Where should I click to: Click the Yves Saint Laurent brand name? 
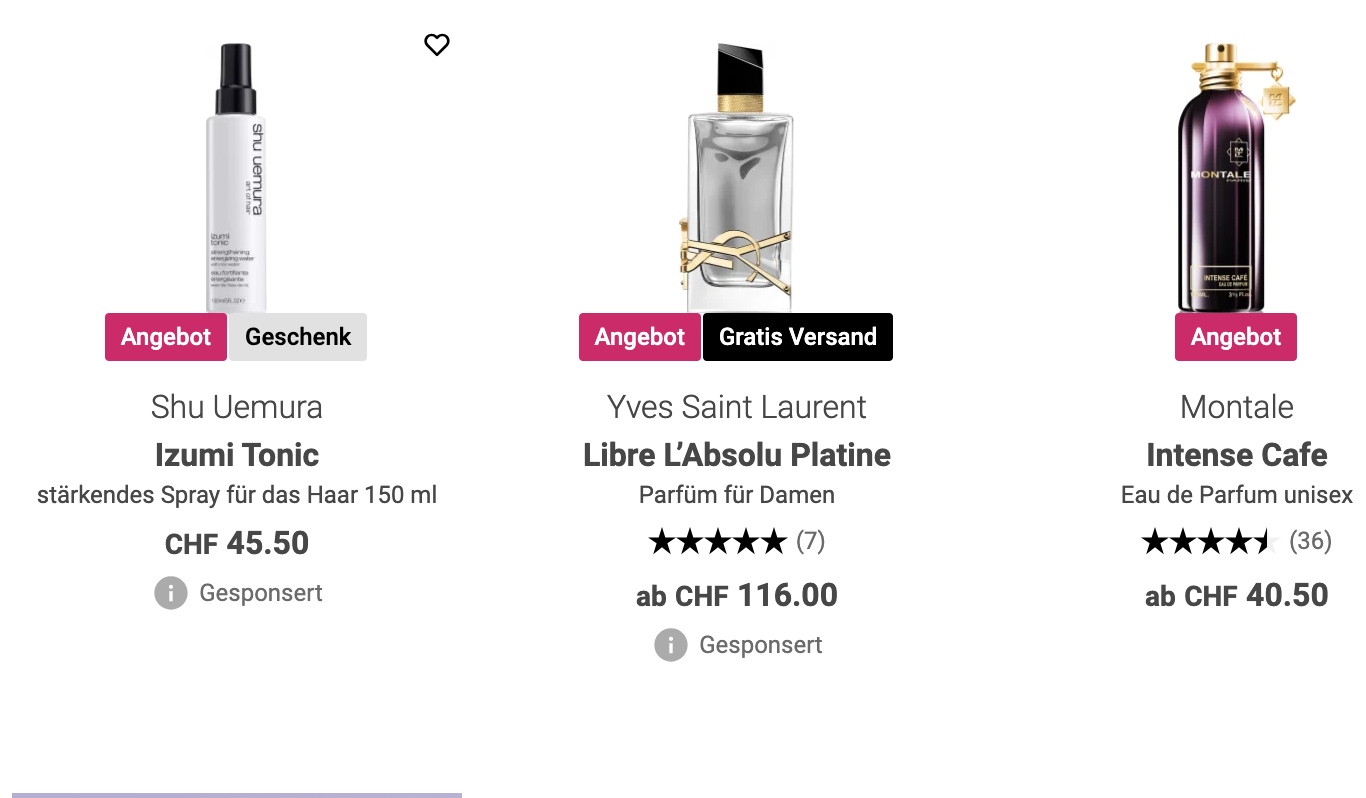pos(737,407)
